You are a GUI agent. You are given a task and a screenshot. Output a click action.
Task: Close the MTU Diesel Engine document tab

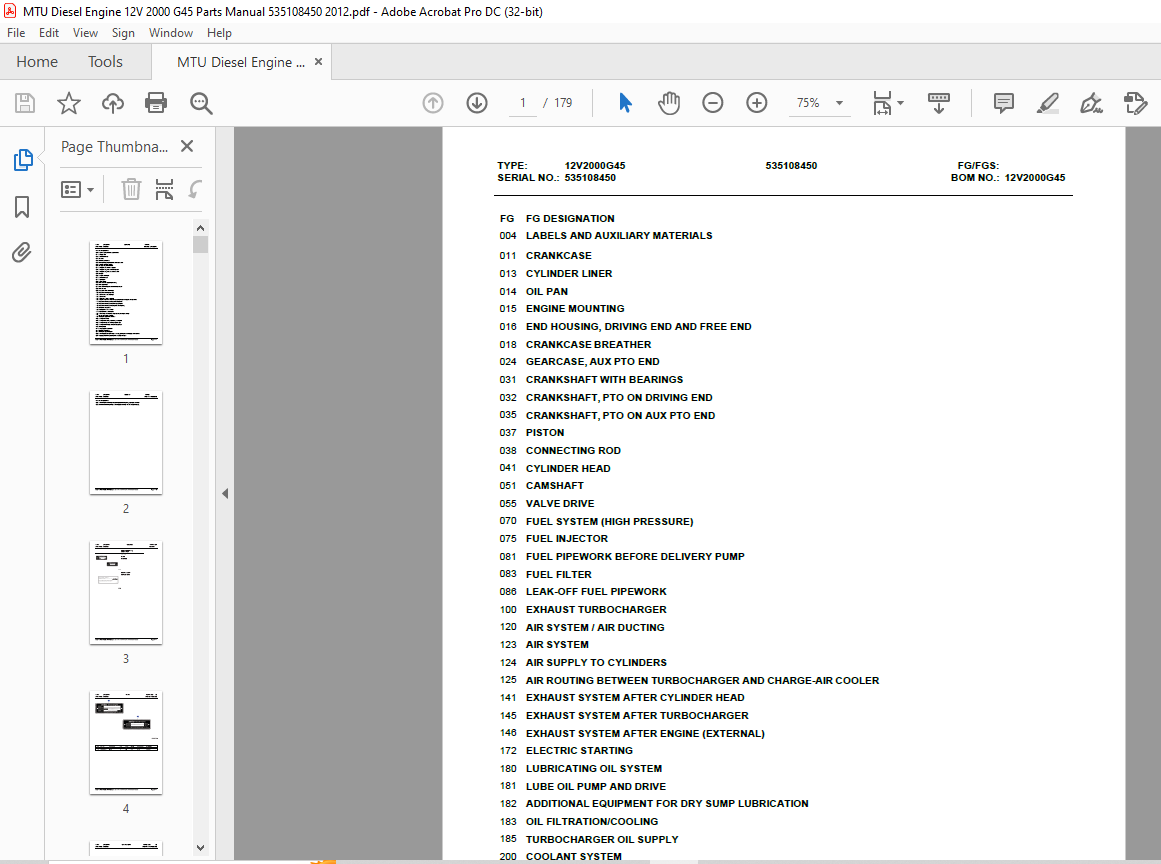(x=318, y=62)
